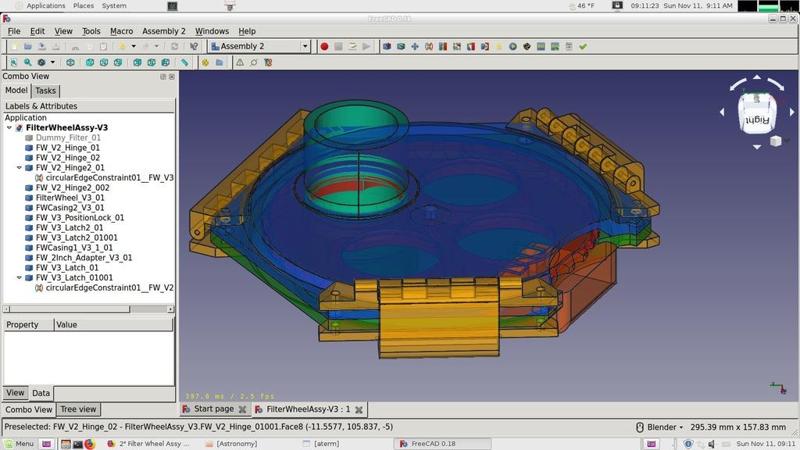Open the Edit menu
This screenshot has height=450, width=800.
(37, 31)
